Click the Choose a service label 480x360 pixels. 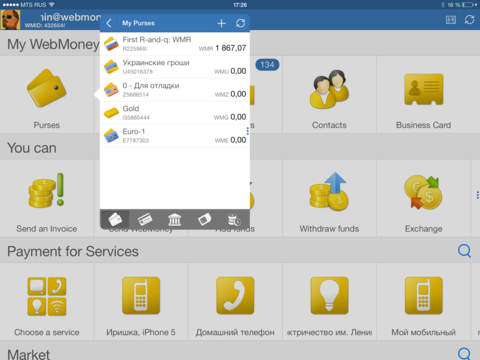point(47,332)
